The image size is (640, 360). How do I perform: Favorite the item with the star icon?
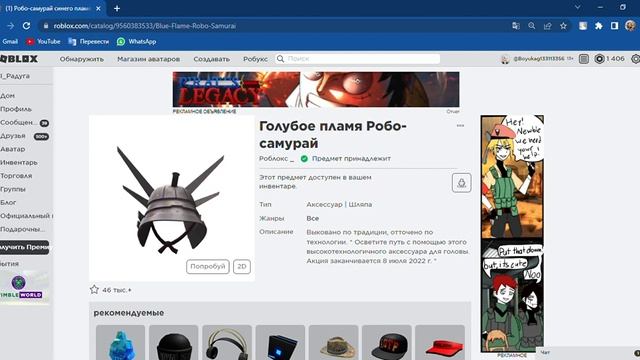click(94, 290)
